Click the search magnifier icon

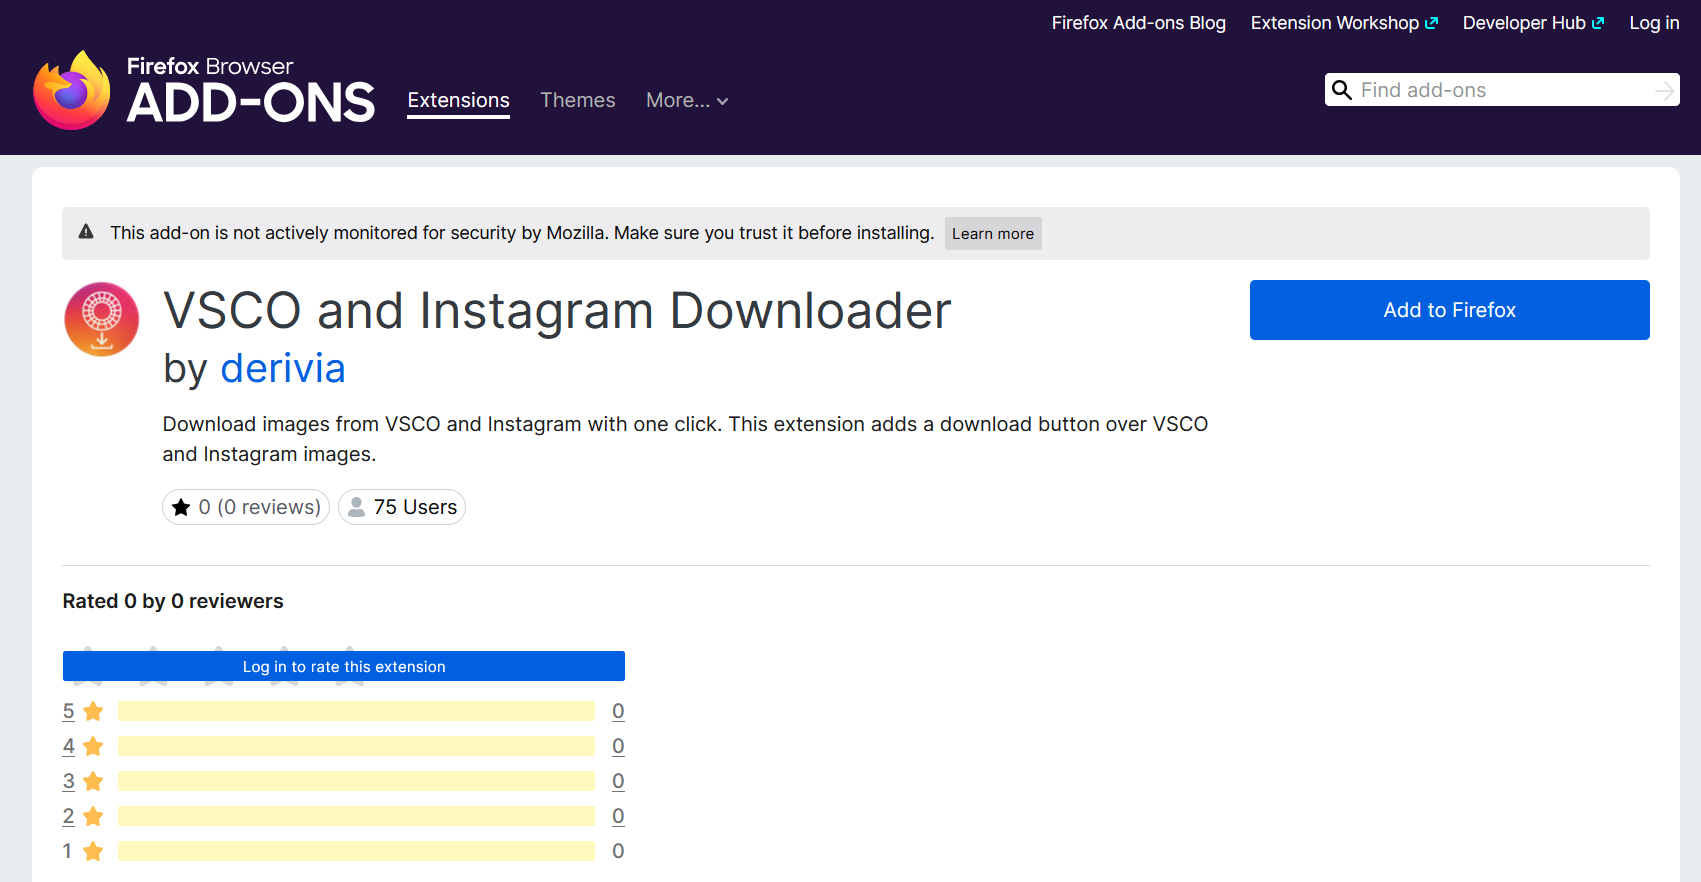pyautogui.click(x=1342, y=90)
